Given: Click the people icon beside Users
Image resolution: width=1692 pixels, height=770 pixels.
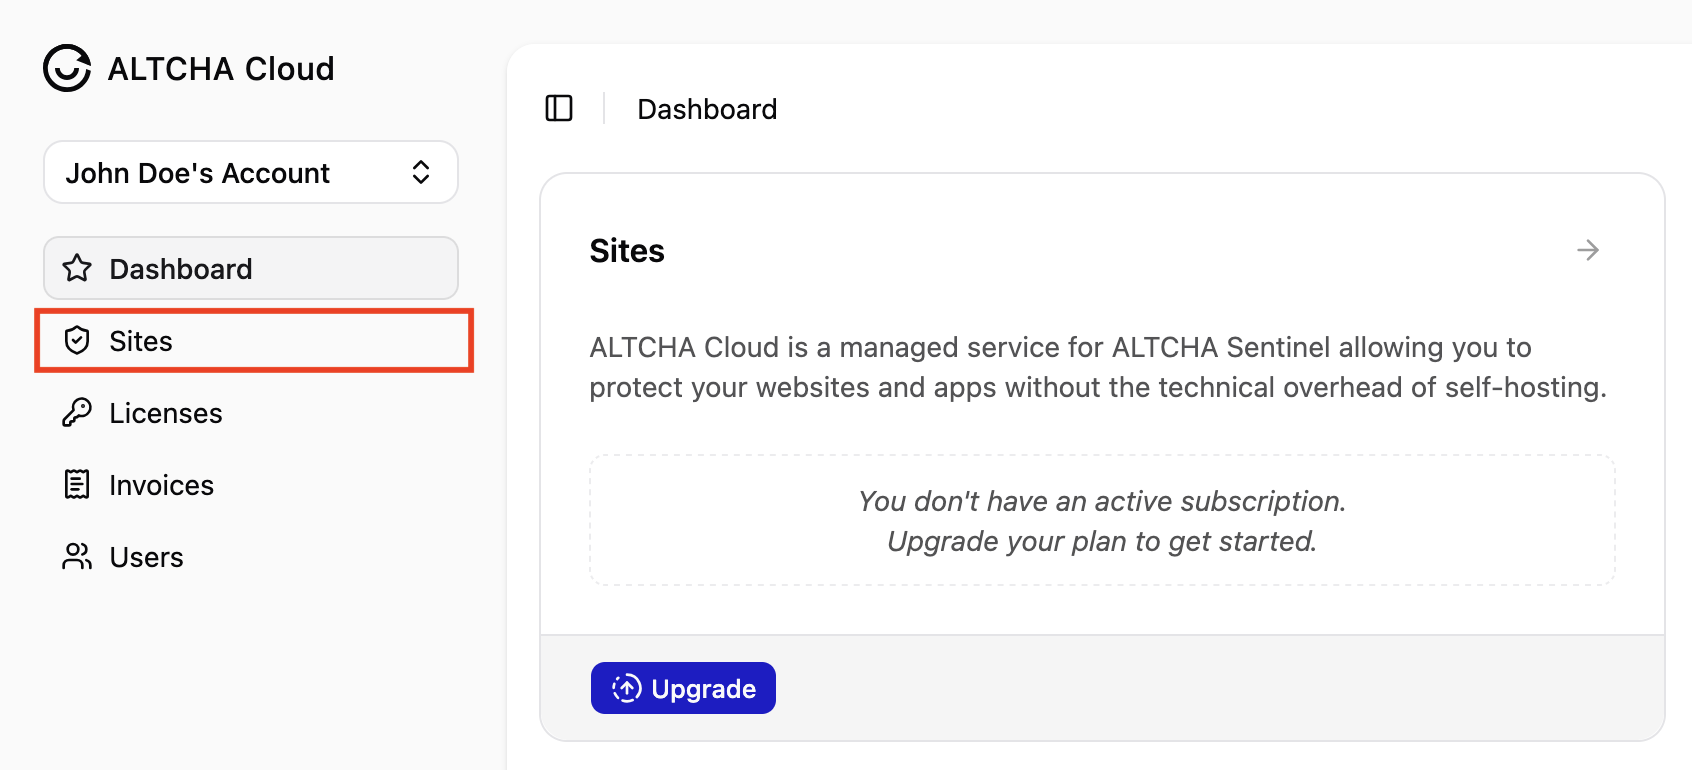Looking at the screenshot, I should pos(77,557).
